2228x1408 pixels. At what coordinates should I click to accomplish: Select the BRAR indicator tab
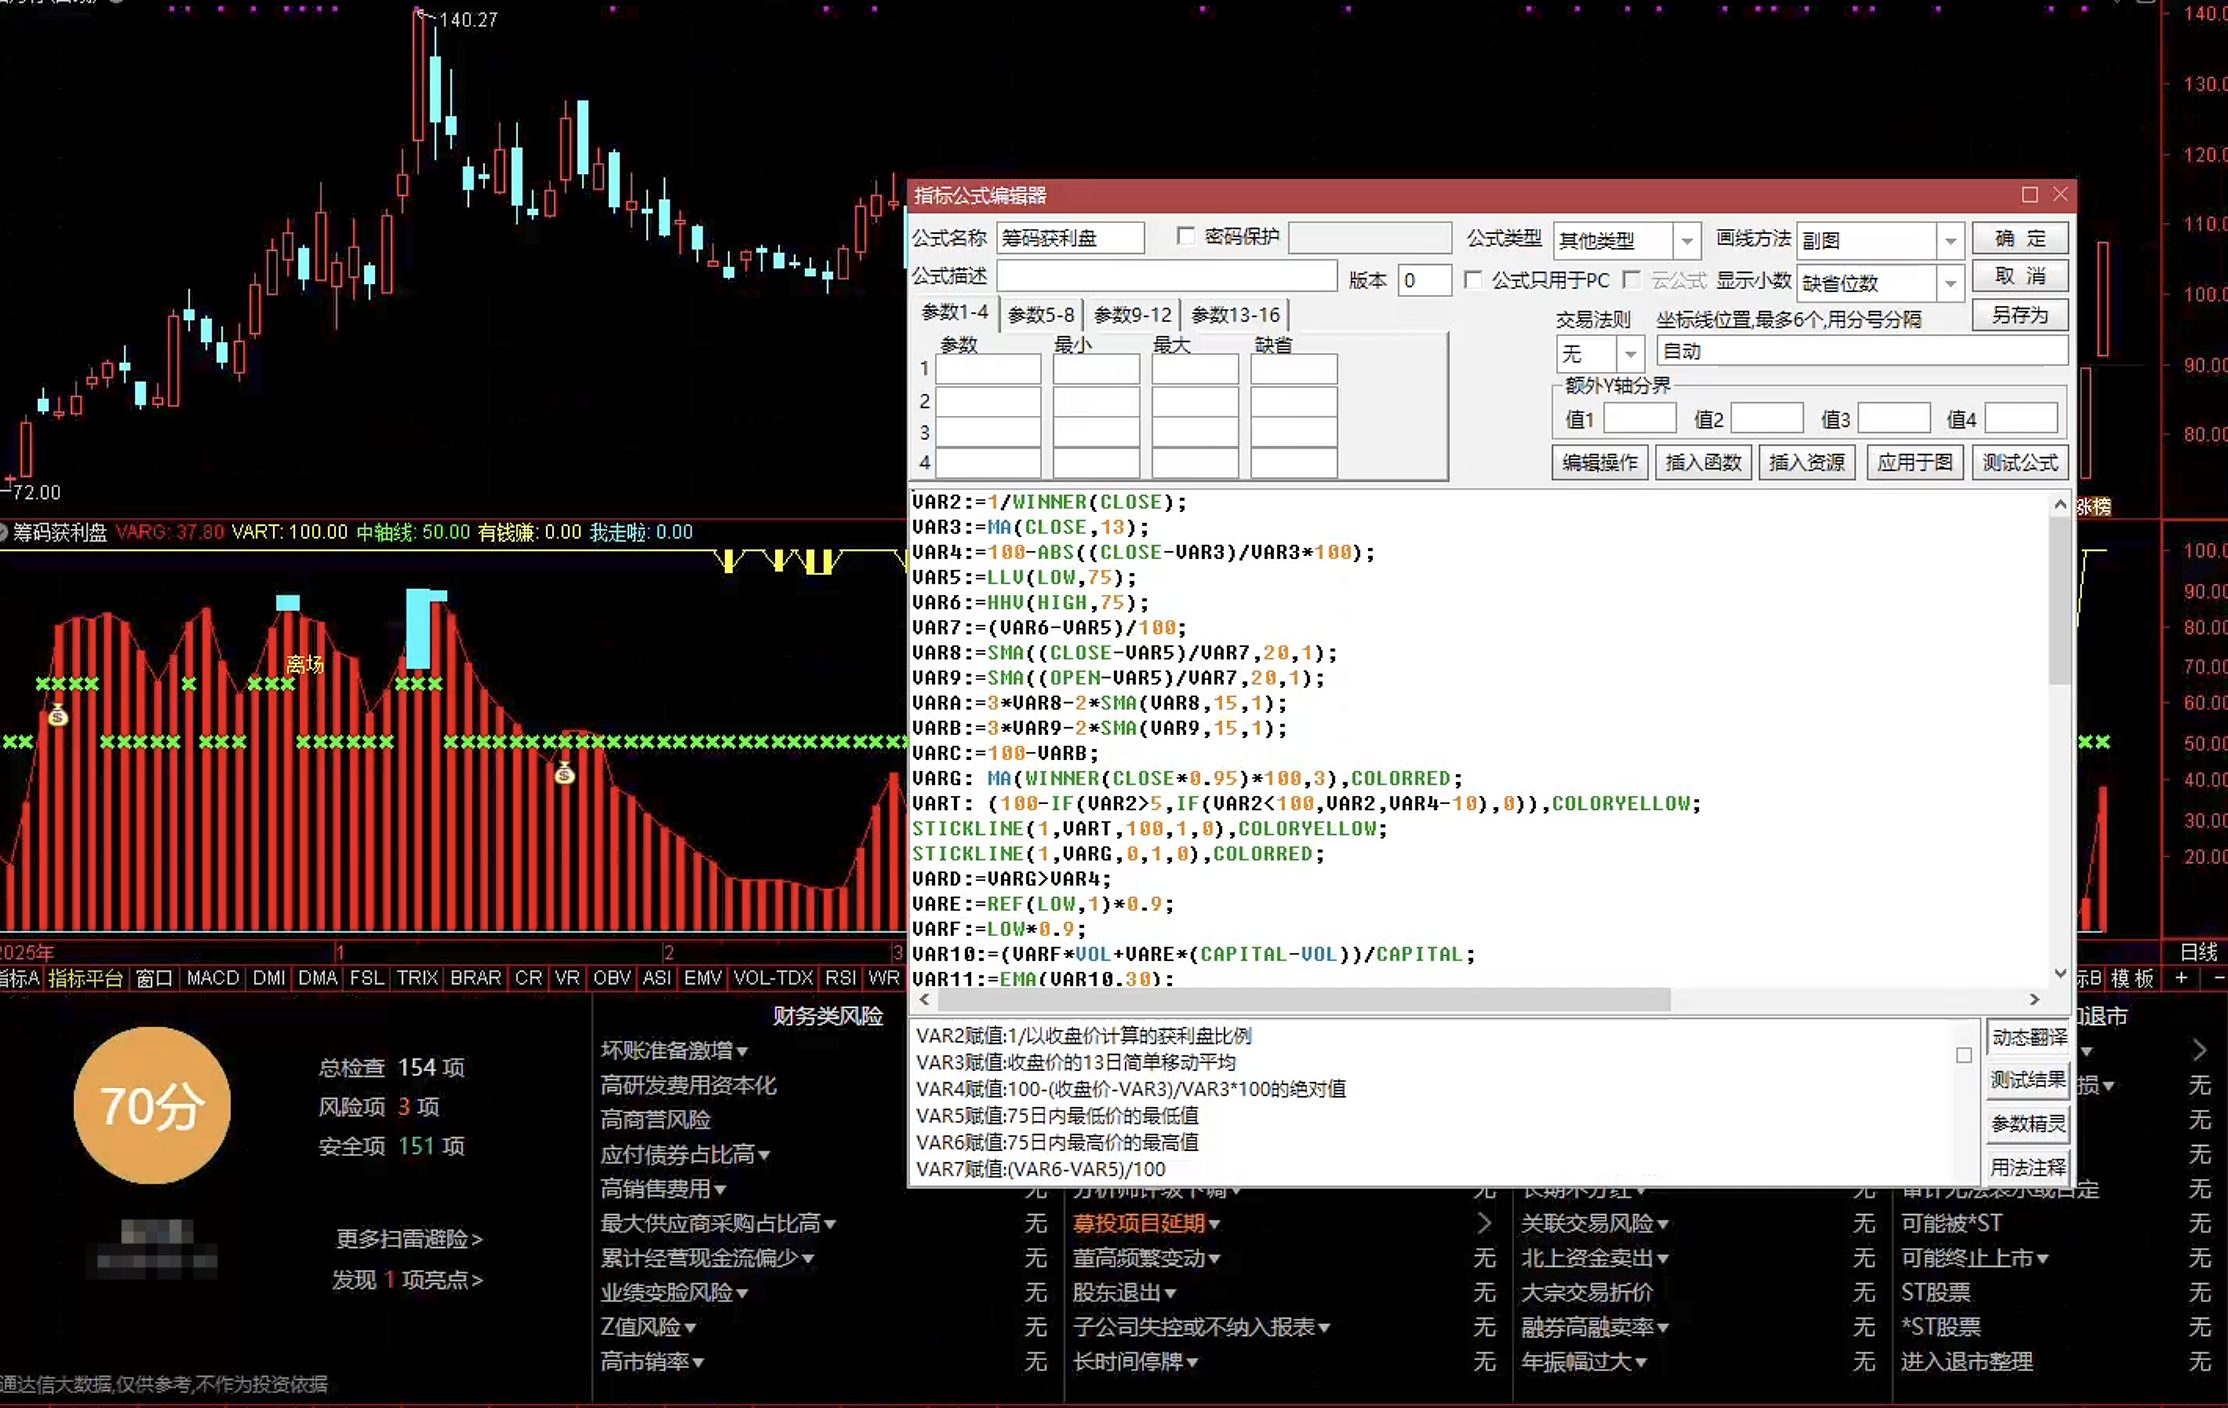coord(476,977)
